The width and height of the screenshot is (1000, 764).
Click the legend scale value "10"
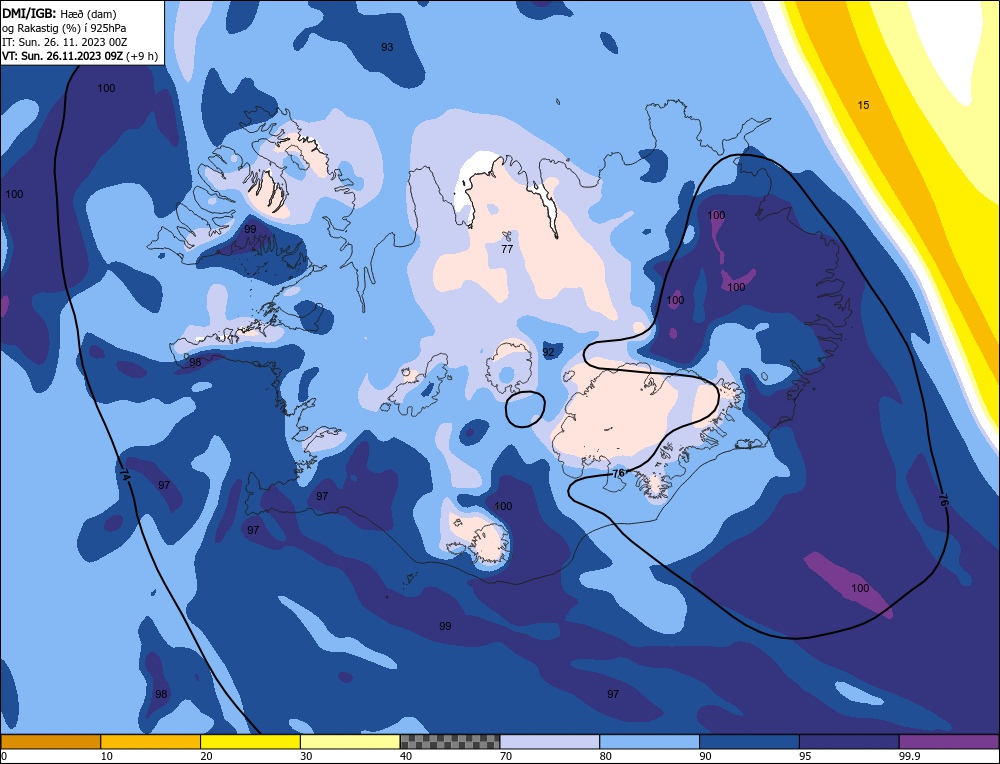(107, 756)
